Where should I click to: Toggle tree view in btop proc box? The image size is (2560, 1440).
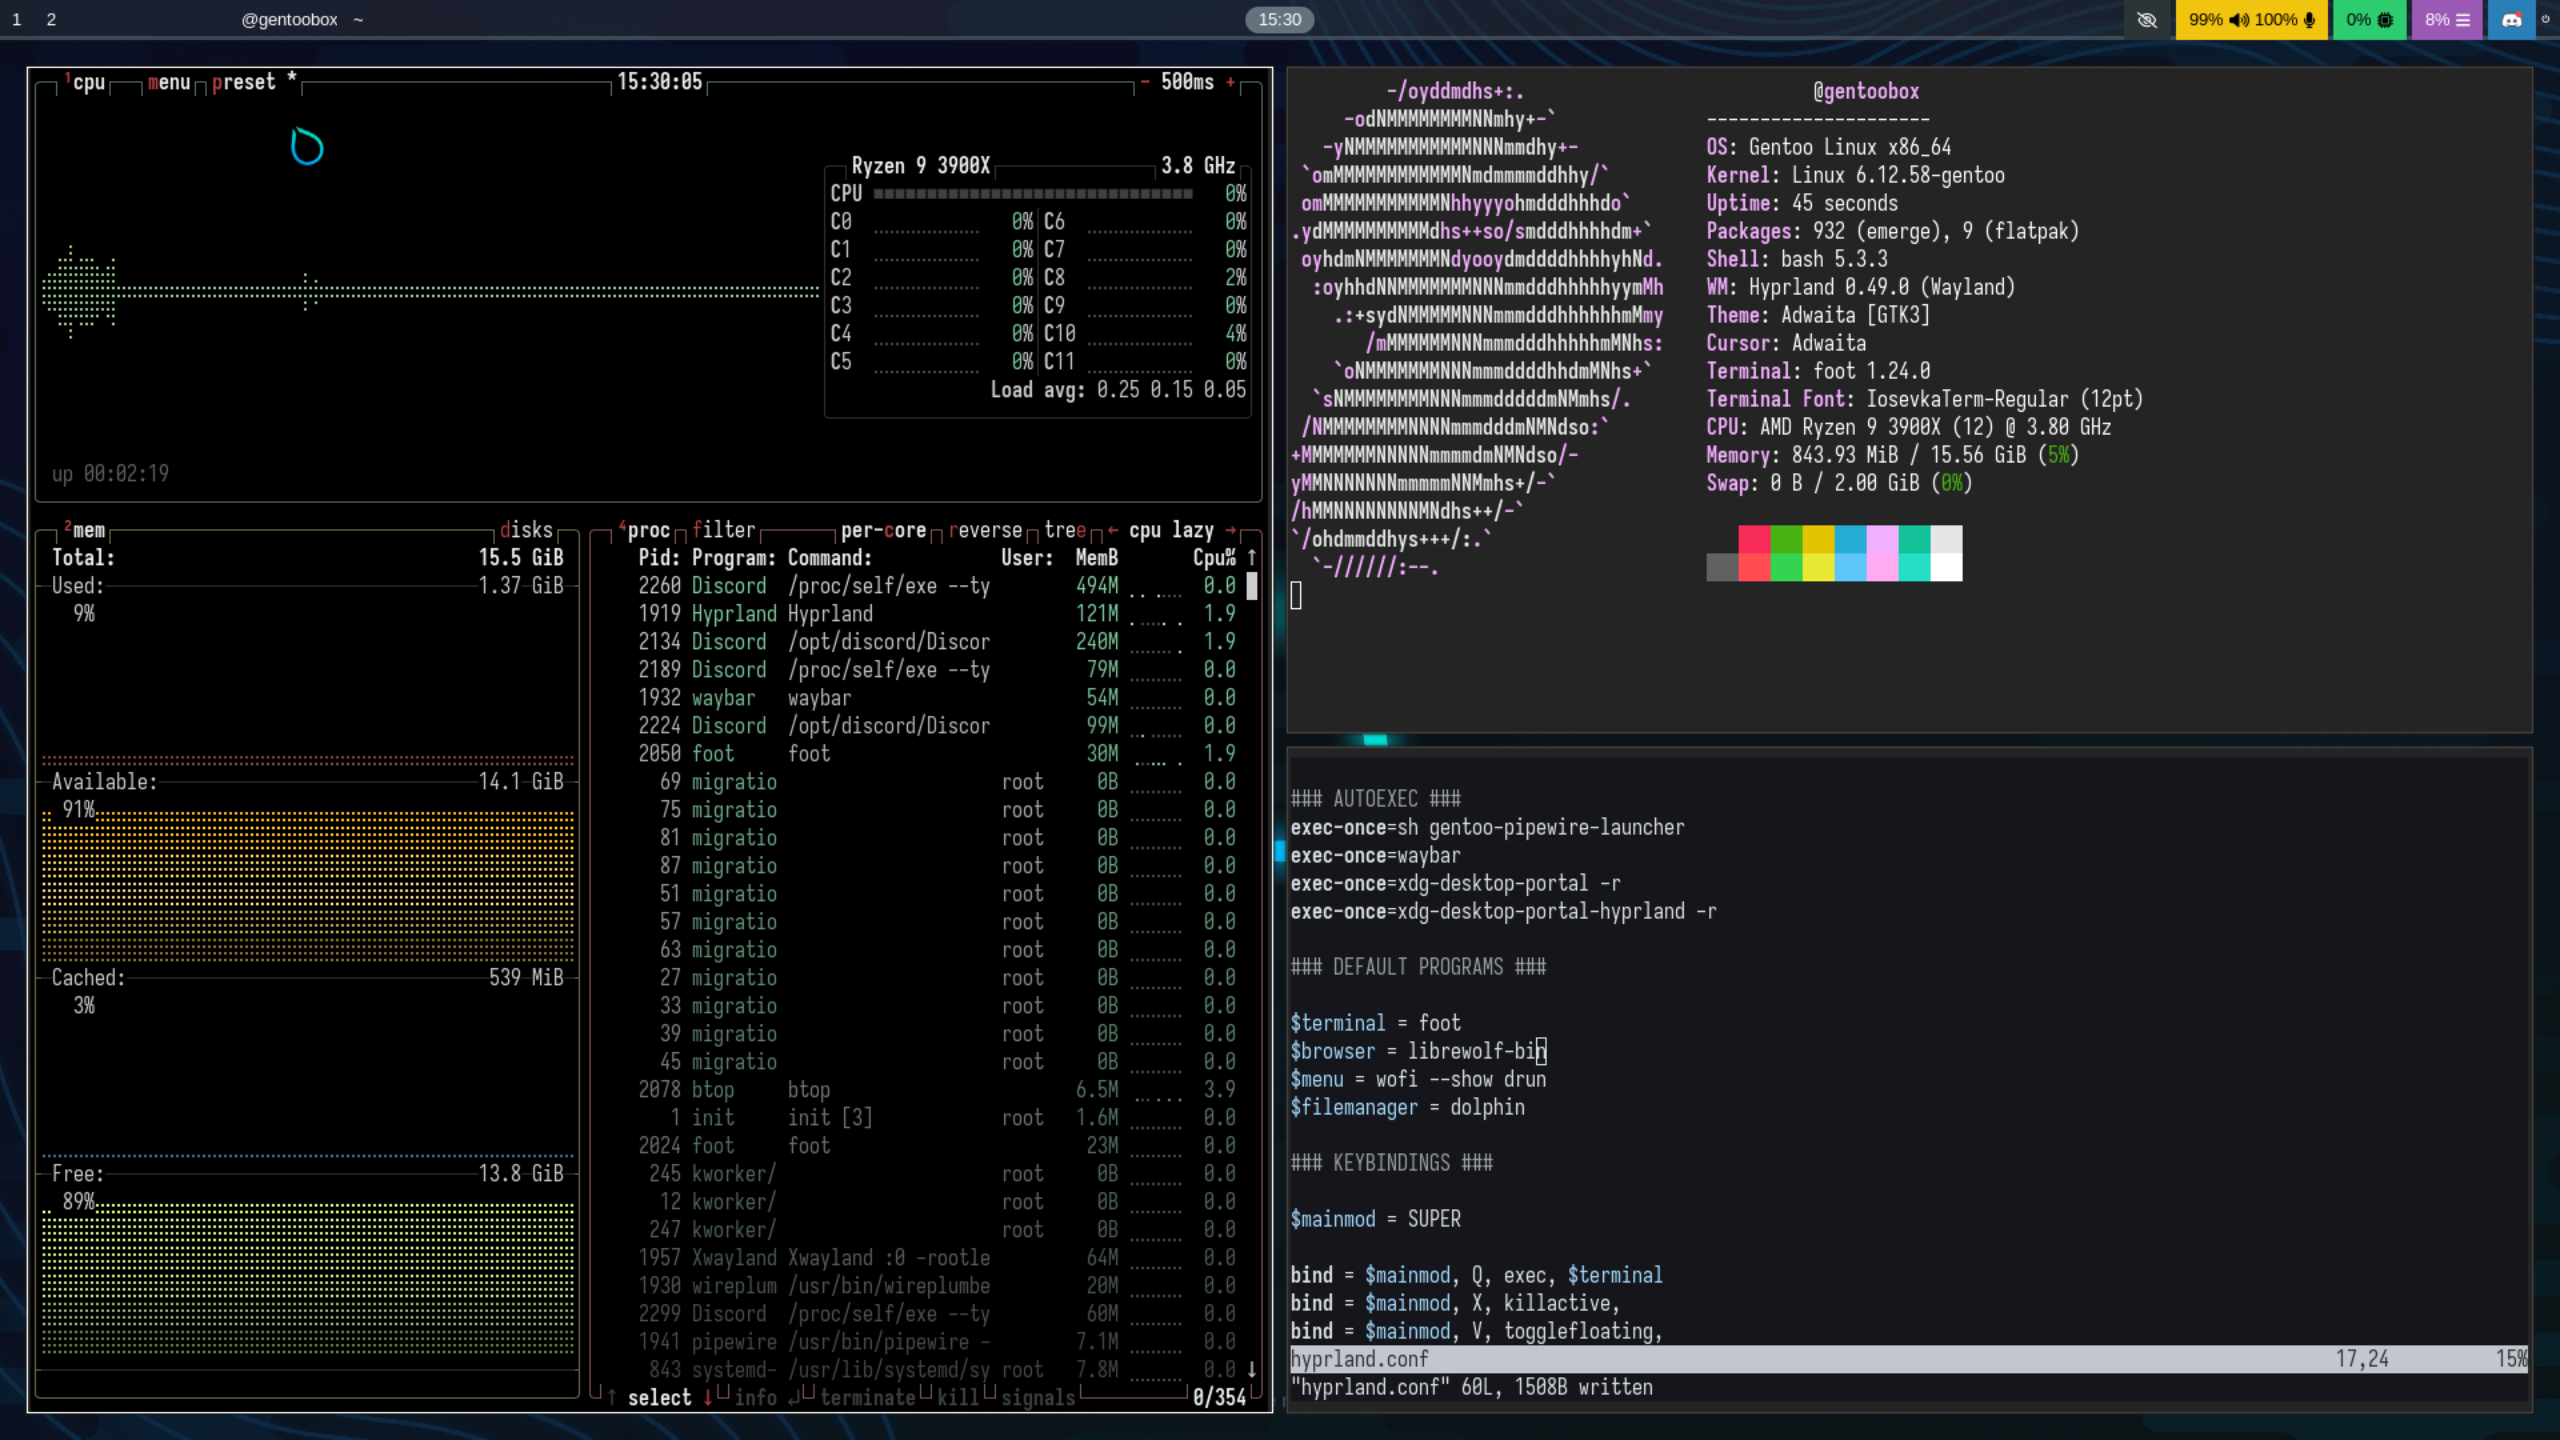coord(1065,530)
